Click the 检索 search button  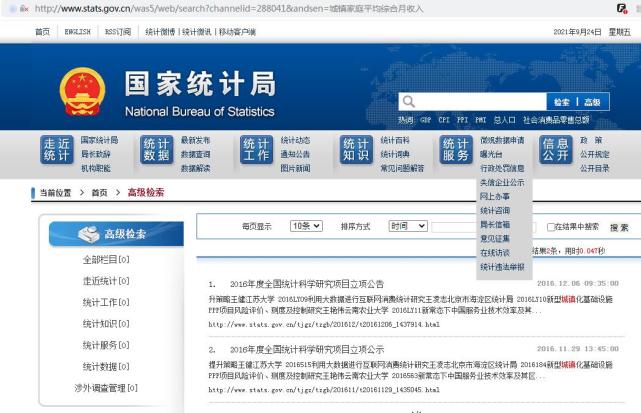coord(562,102)
